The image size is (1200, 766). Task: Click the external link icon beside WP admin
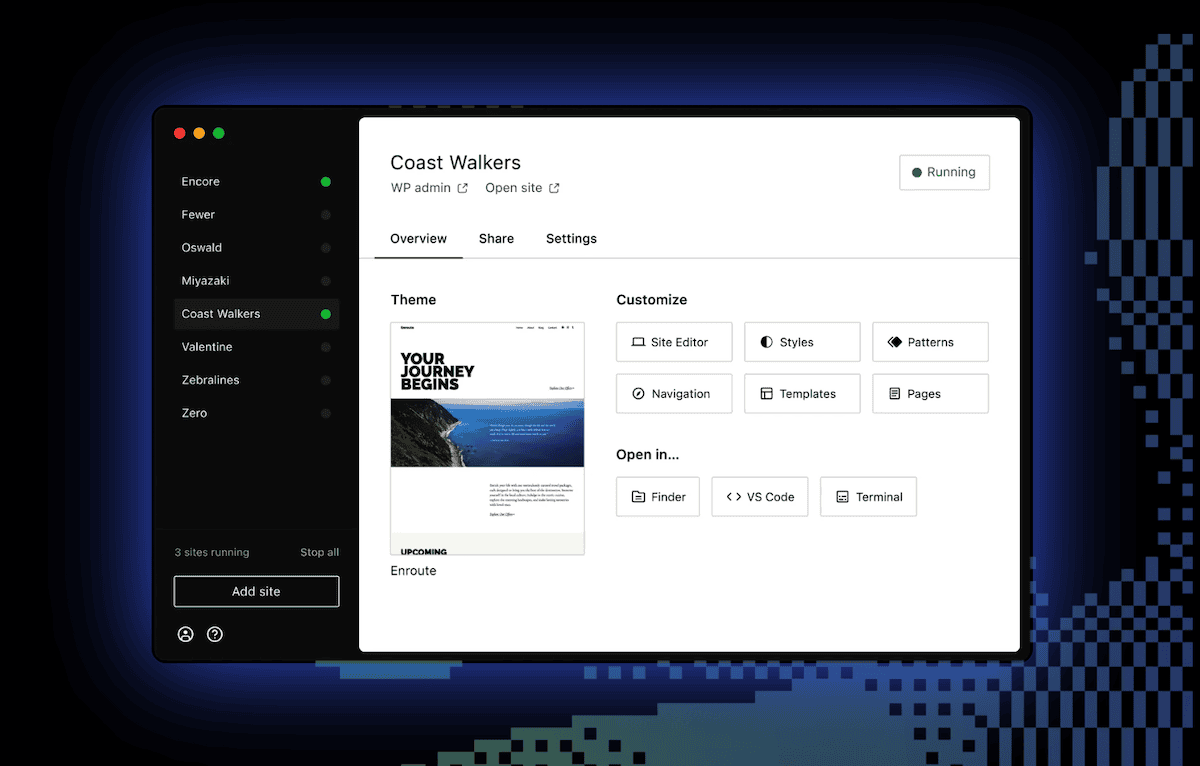click(x=462, y=188)
